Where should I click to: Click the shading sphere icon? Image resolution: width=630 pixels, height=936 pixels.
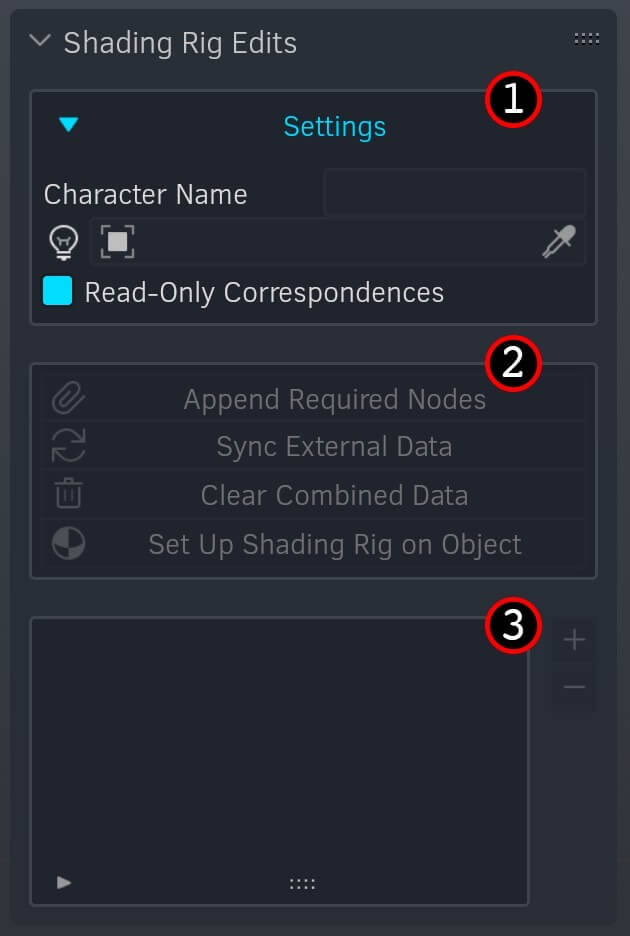click(x=68, y=543)
